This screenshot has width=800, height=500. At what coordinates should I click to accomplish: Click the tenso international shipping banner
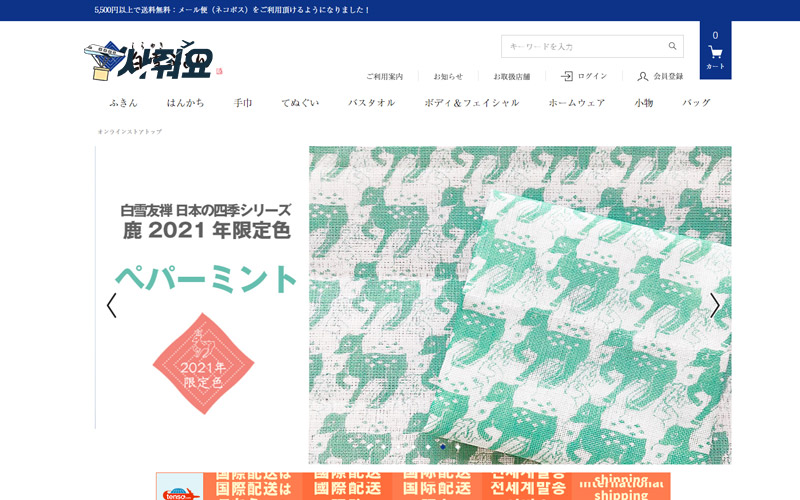pos(413,487)
